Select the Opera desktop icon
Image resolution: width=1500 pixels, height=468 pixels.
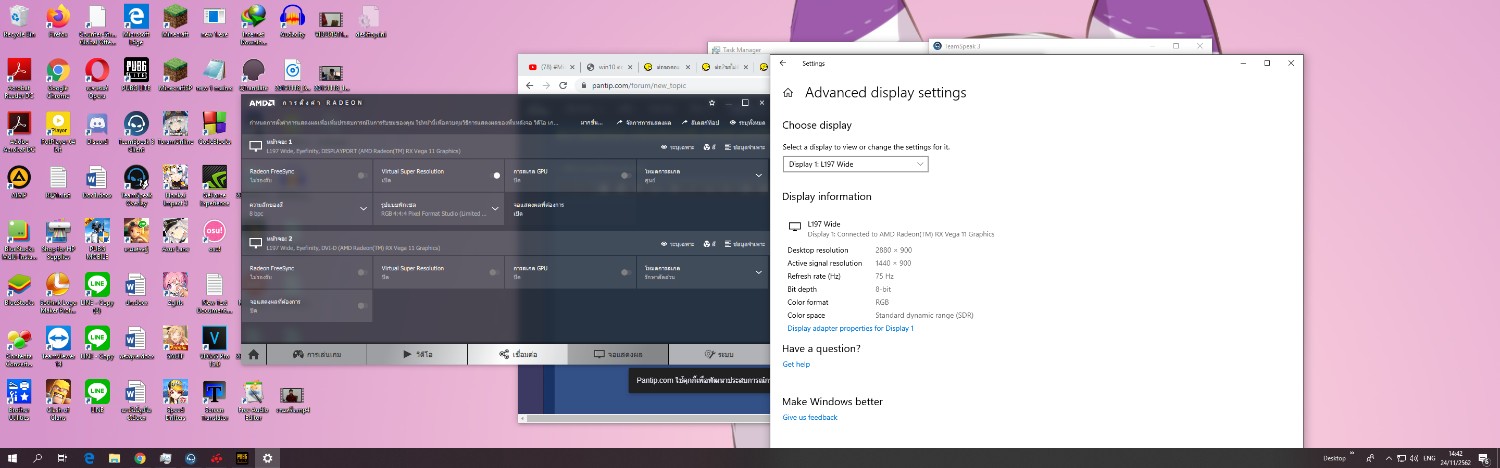[97, 77]
